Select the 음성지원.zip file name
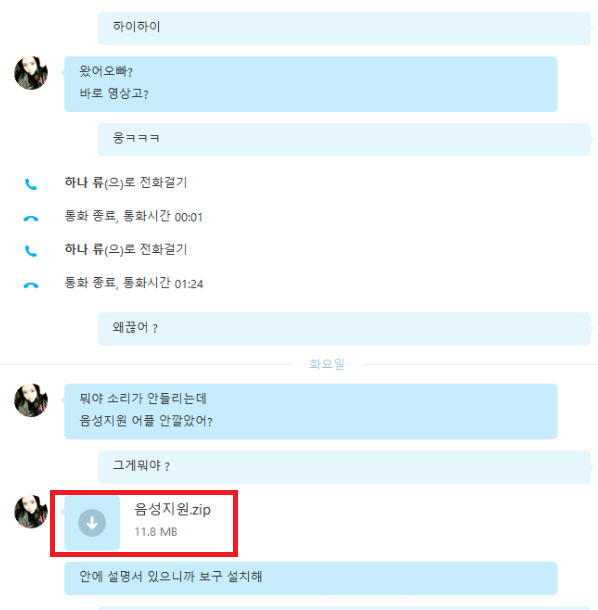 (172, 509)
